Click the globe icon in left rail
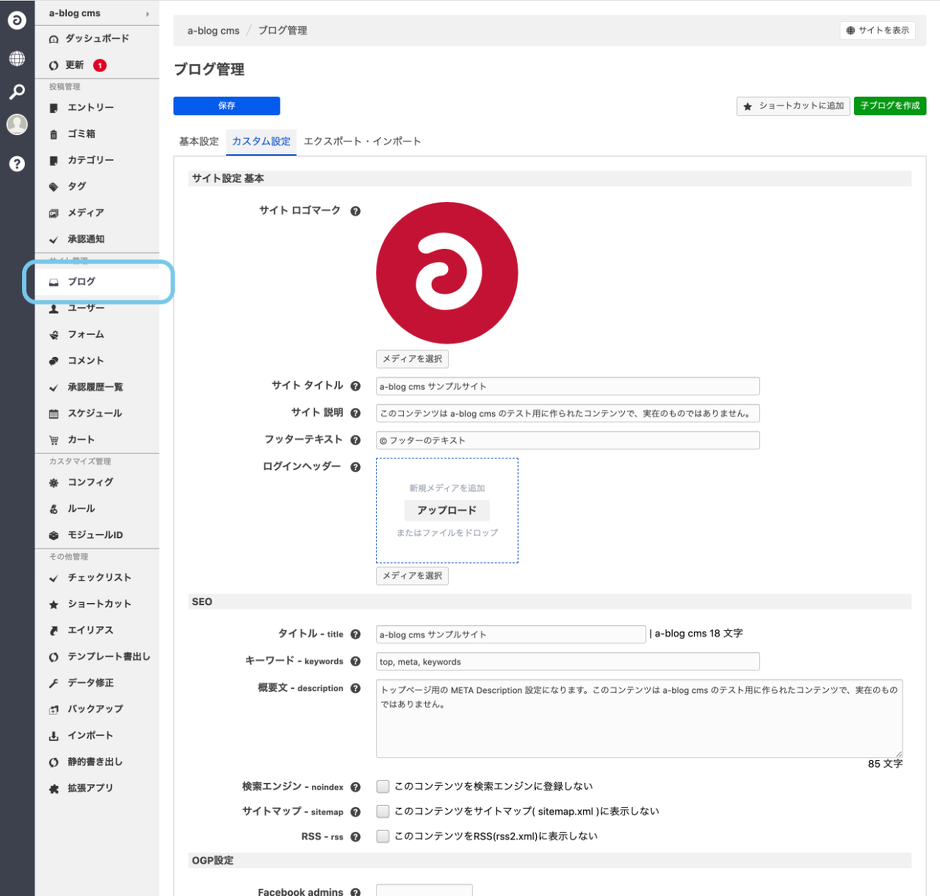 point(17,58)
